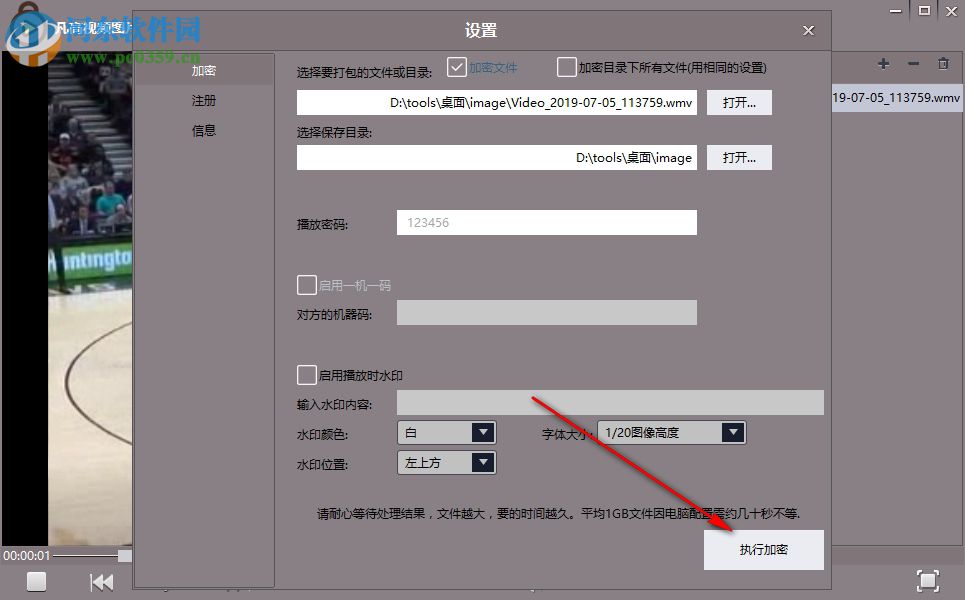Enable 加密目录下所有文件 option

565,66
